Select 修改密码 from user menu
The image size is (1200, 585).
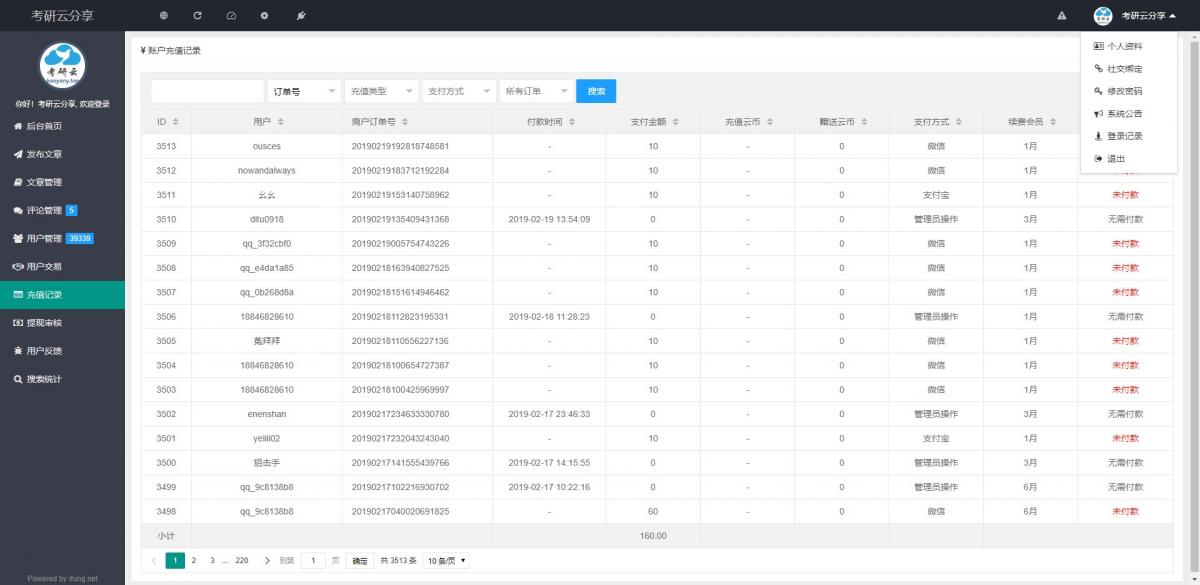point(1128,91)
